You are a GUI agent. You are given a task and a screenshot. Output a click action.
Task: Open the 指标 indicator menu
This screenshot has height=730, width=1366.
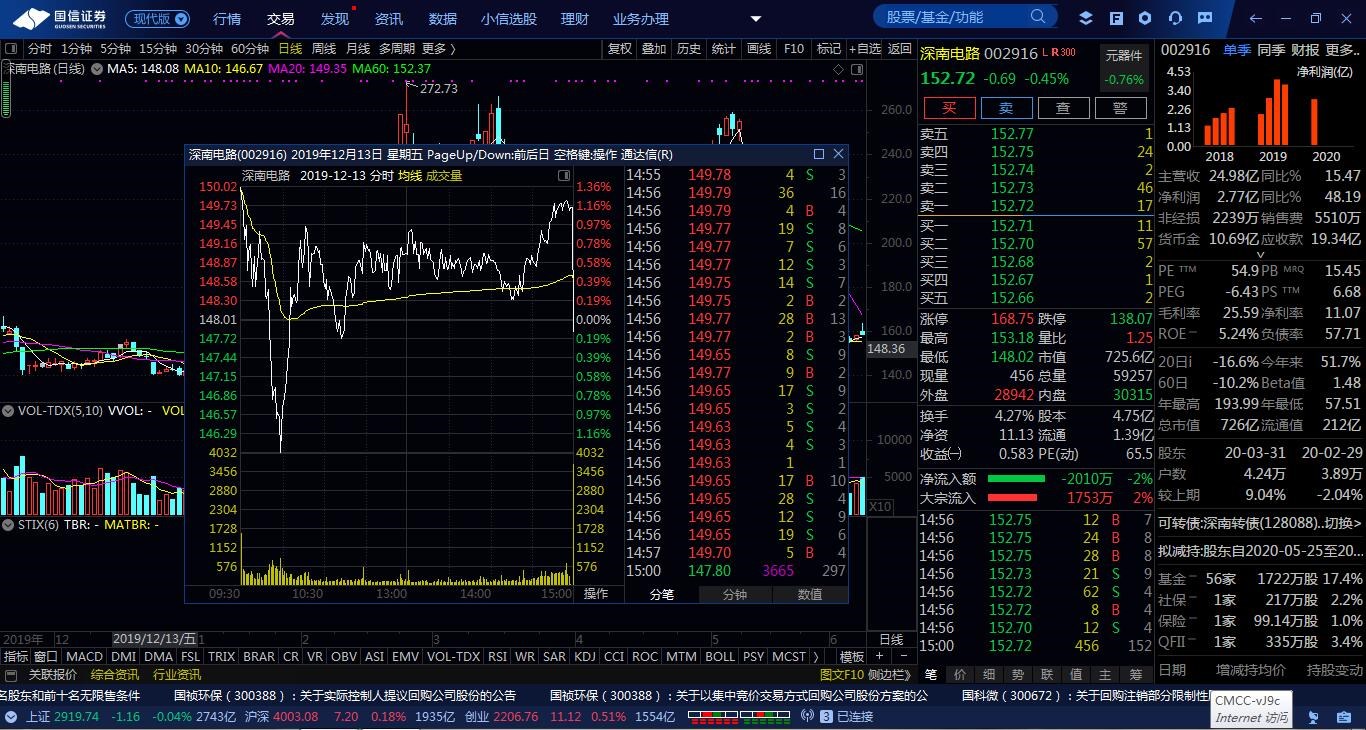(15, 656)
